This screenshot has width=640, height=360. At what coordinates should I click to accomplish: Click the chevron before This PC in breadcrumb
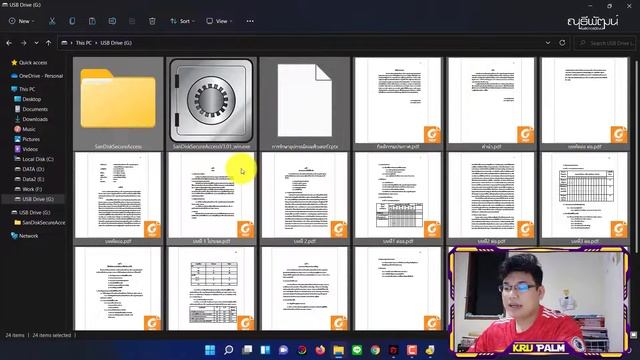pyautogui.click(x=71, y=43)
